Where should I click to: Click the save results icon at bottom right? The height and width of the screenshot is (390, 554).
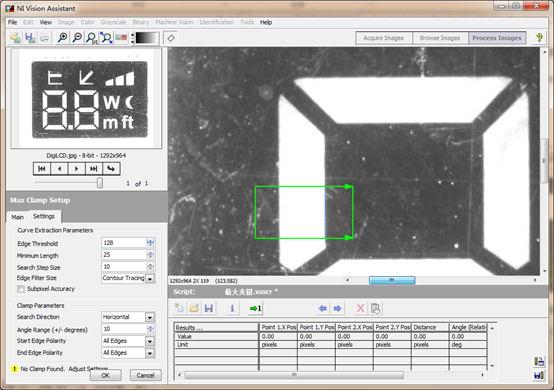point(539,375)
